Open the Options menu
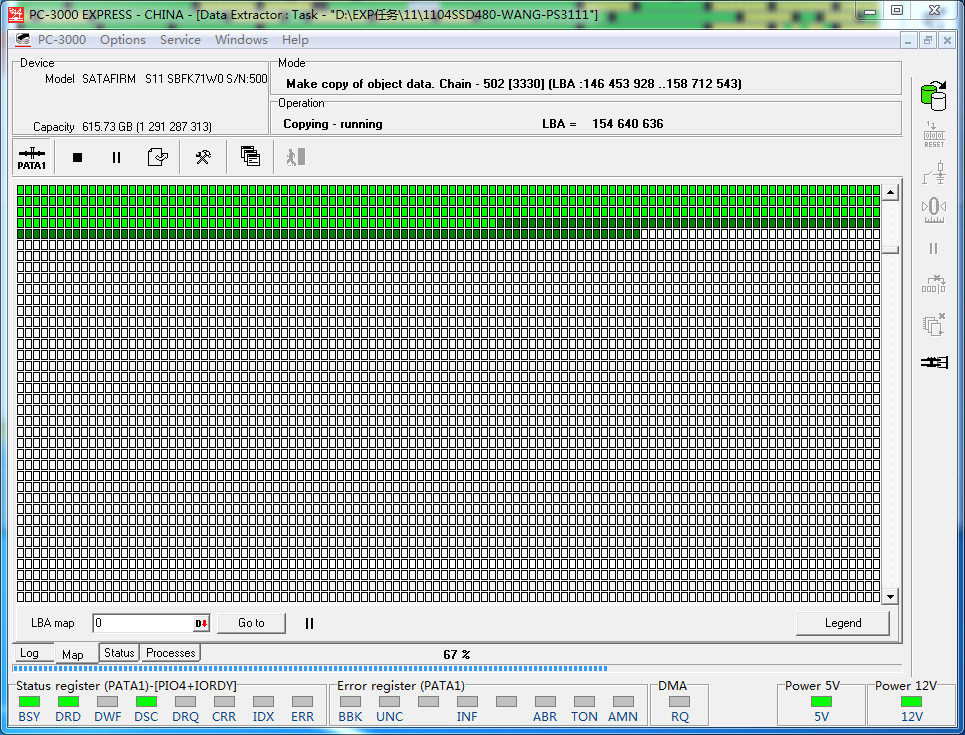This screenshot has width=965, height=735. click(x=123, y=40)
